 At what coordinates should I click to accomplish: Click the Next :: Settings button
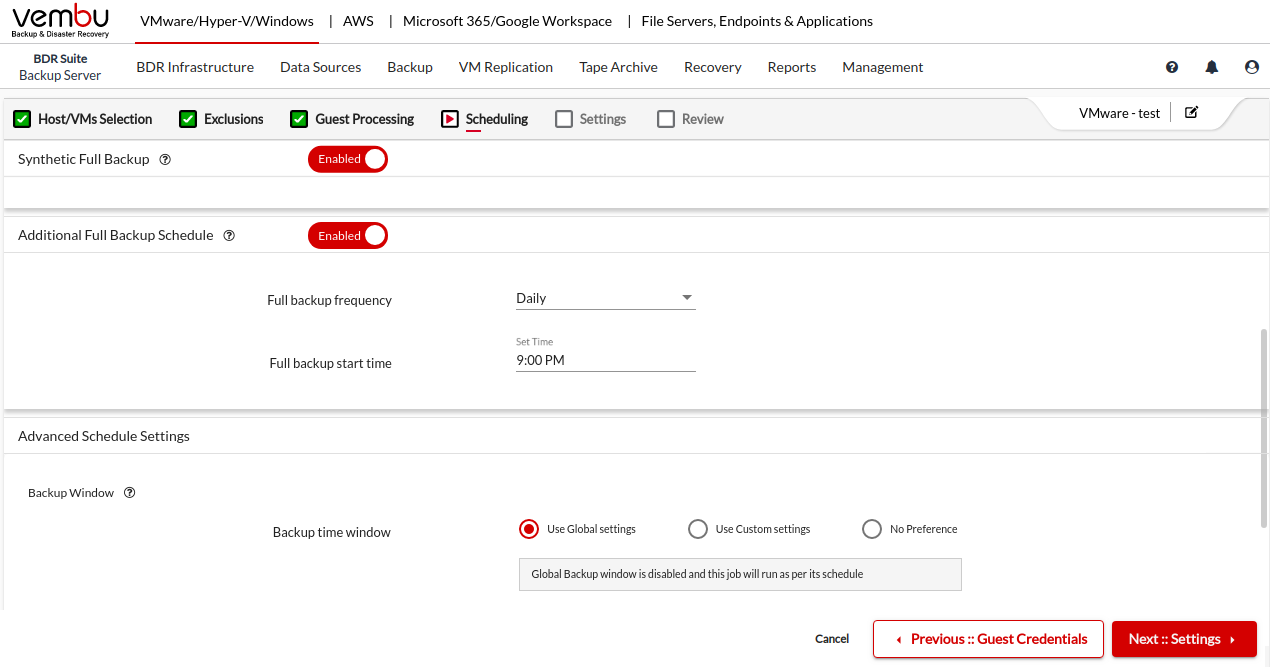pyautogui.click(x=1183, y=639)
